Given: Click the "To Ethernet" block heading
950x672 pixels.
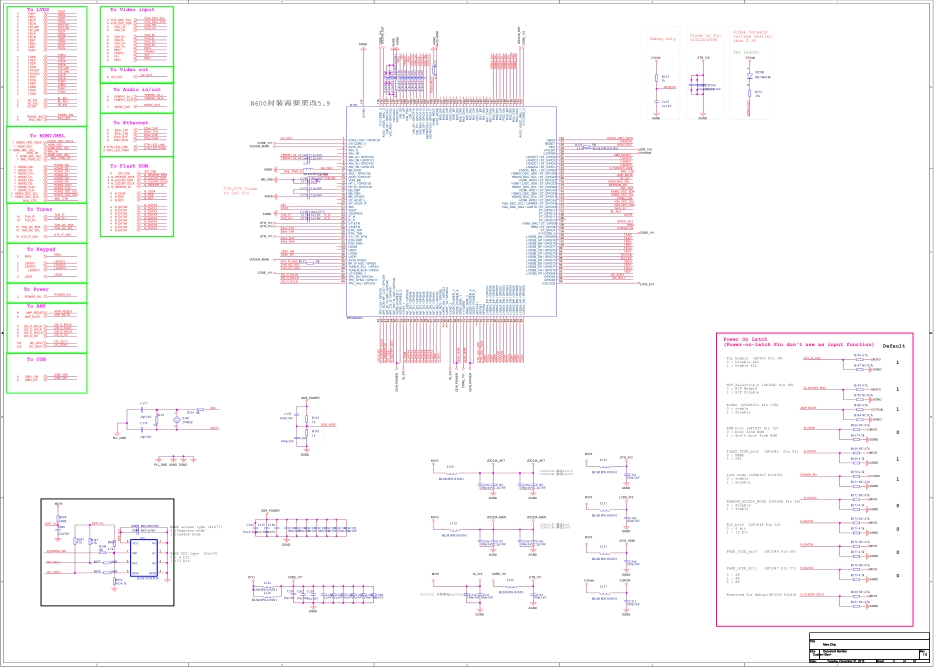Looking at the screenshot, I should point(130,122).
